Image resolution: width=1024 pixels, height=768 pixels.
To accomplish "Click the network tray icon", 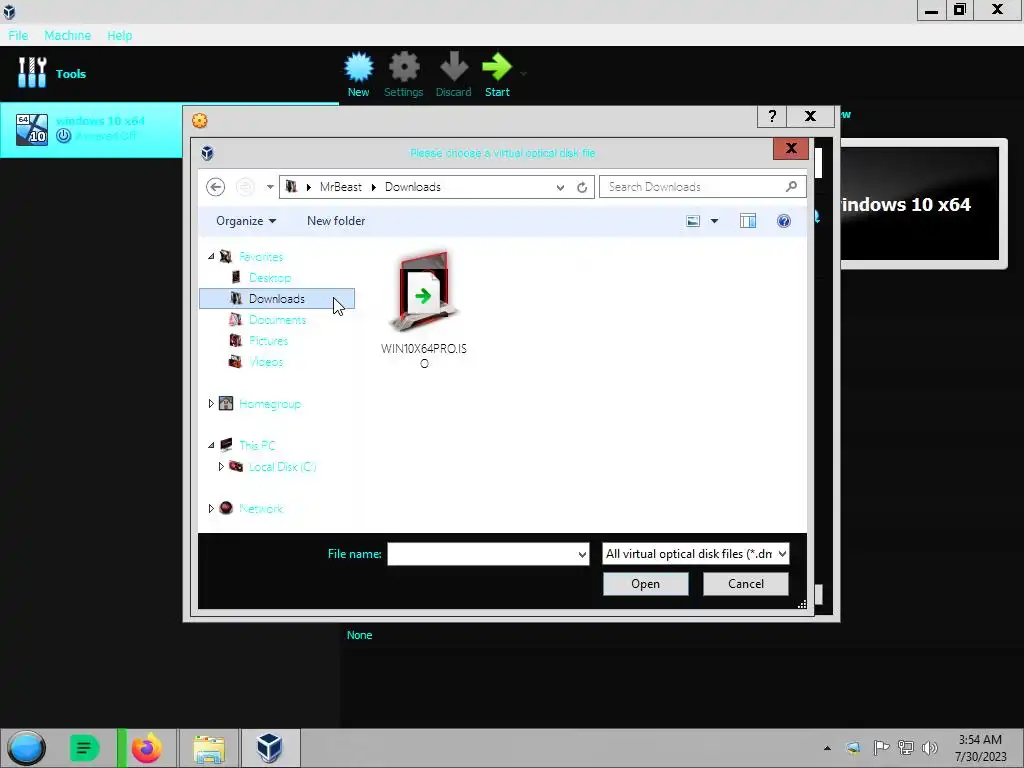I will tap(906, 748).
